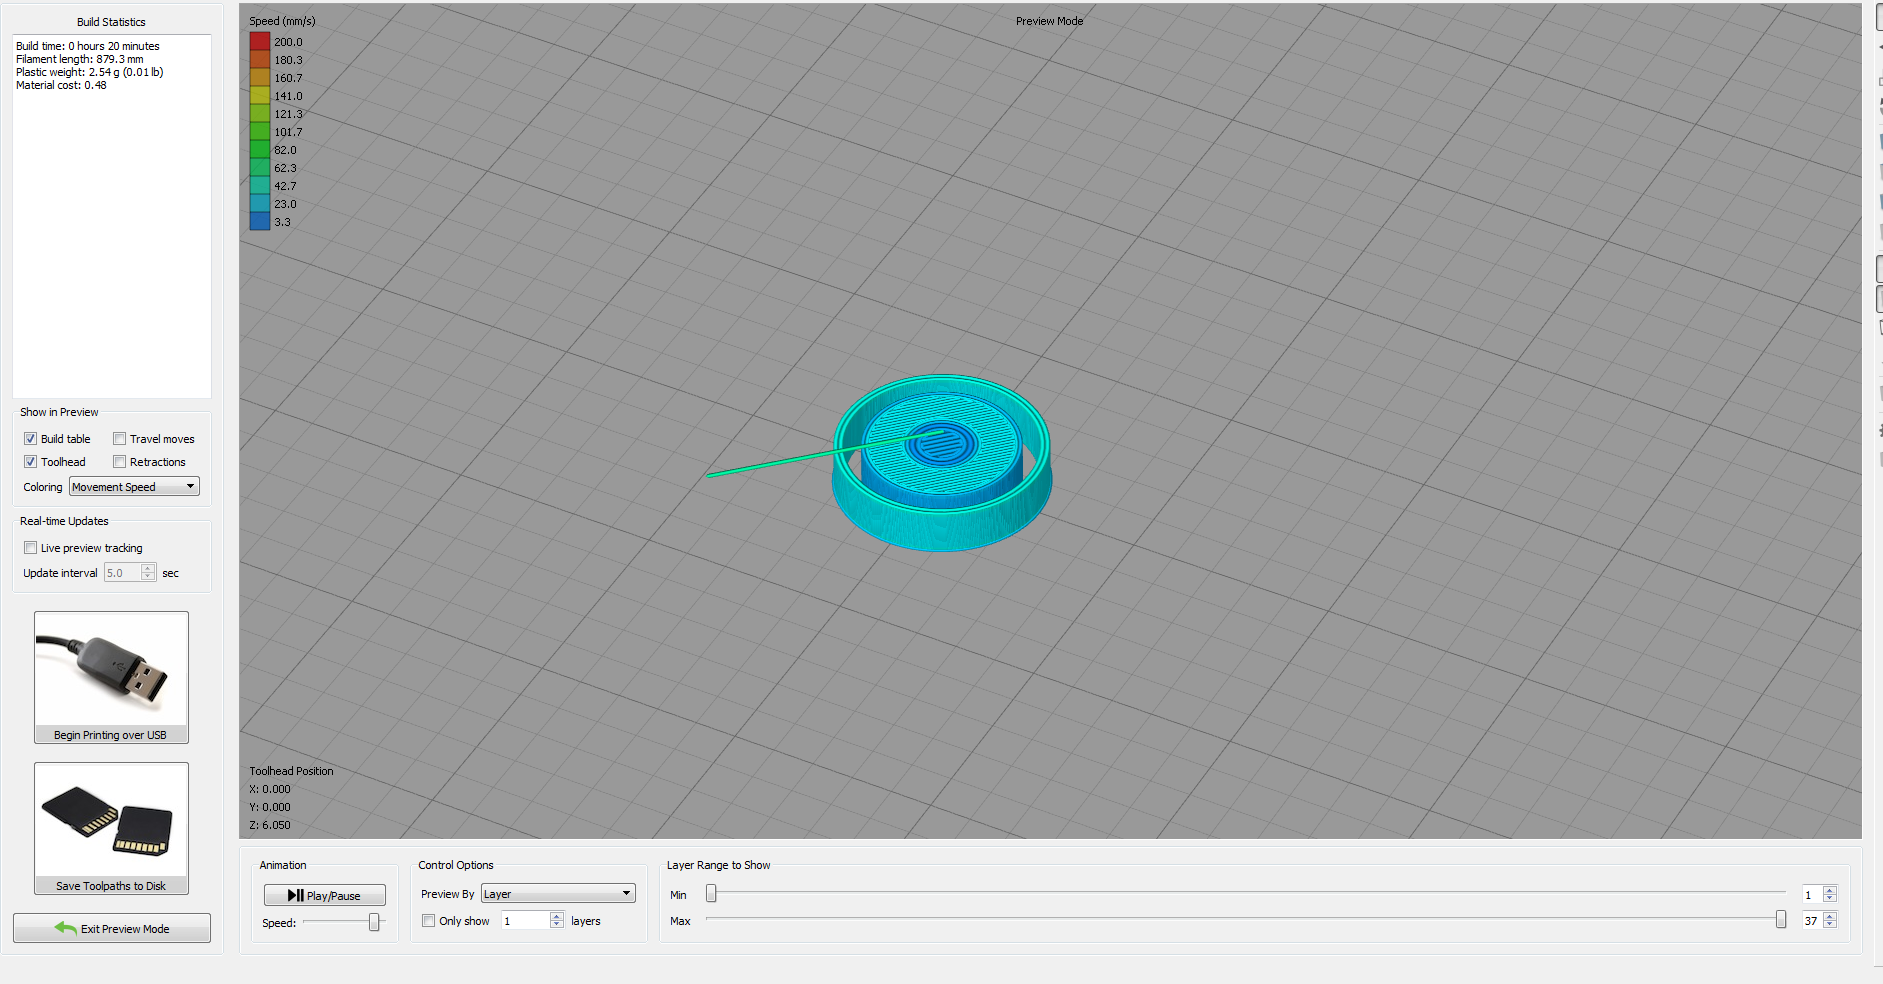Click the Play/Pause animation button
Screen dimensions: 1883x984
click(324, 895)
